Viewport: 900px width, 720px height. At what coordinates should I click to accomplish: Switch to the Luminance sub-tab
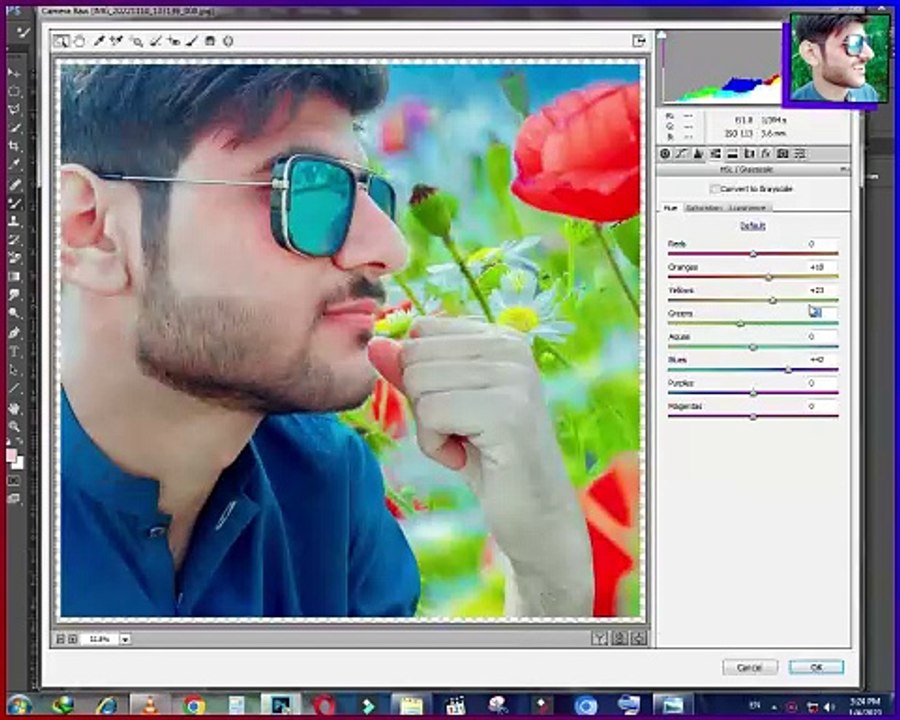pos(748,208)
